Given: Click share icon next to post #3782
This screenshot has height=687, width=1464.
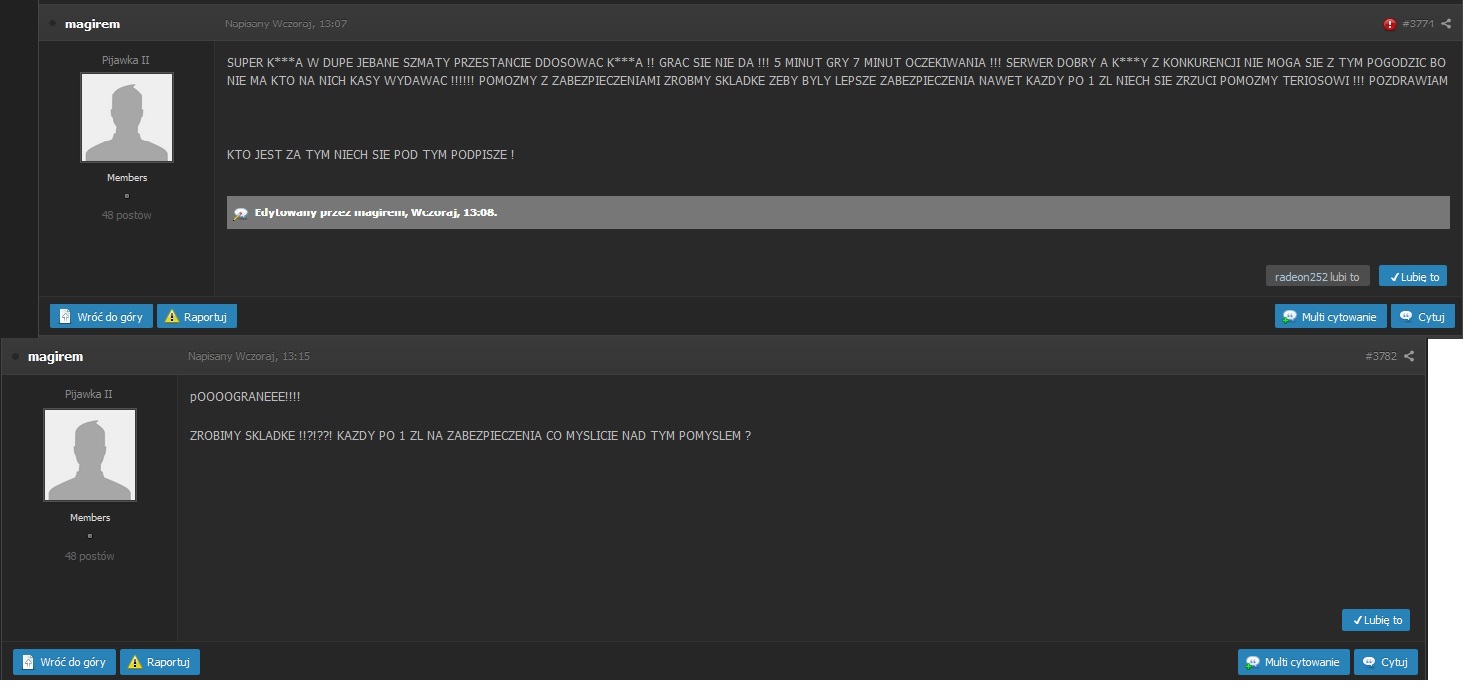Looking at the screenshot, I should (1409, 356).
